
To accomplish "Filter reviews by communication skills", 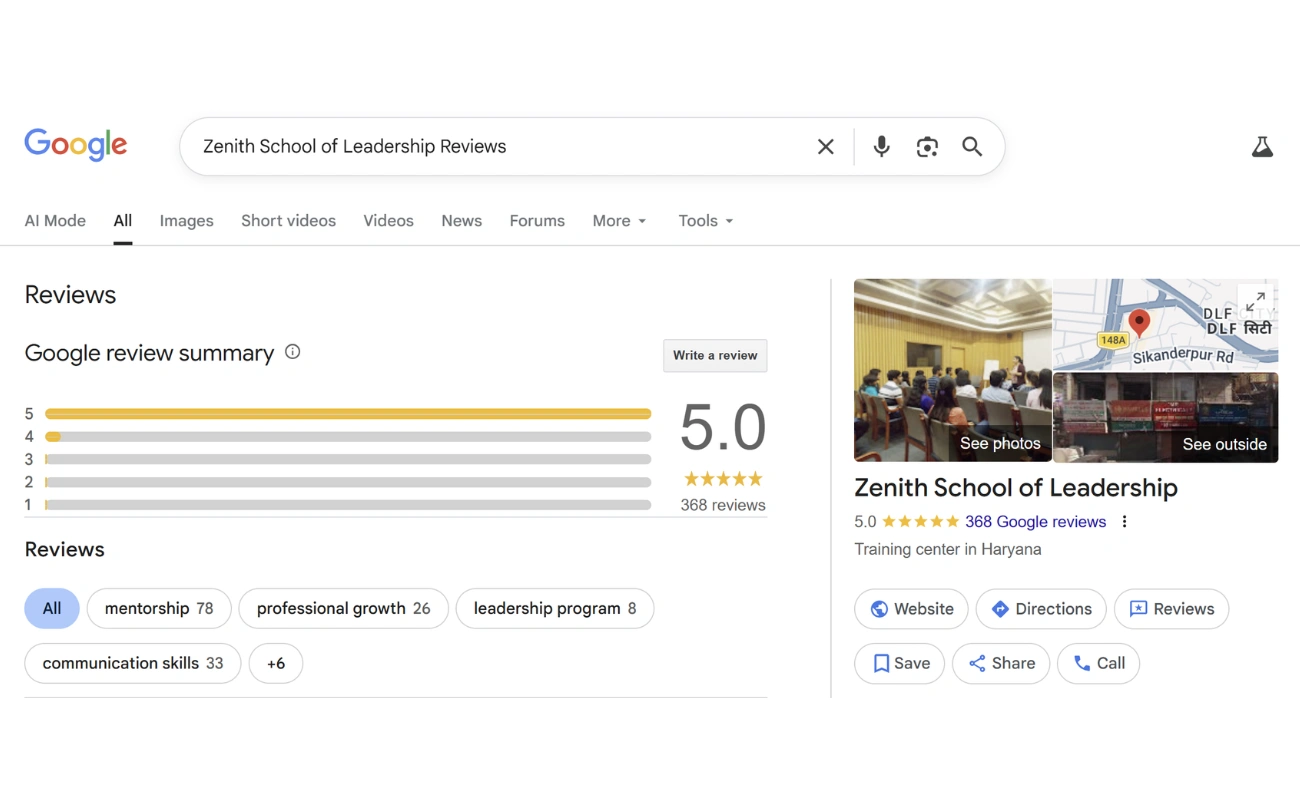I will click(x=133, y=663).
